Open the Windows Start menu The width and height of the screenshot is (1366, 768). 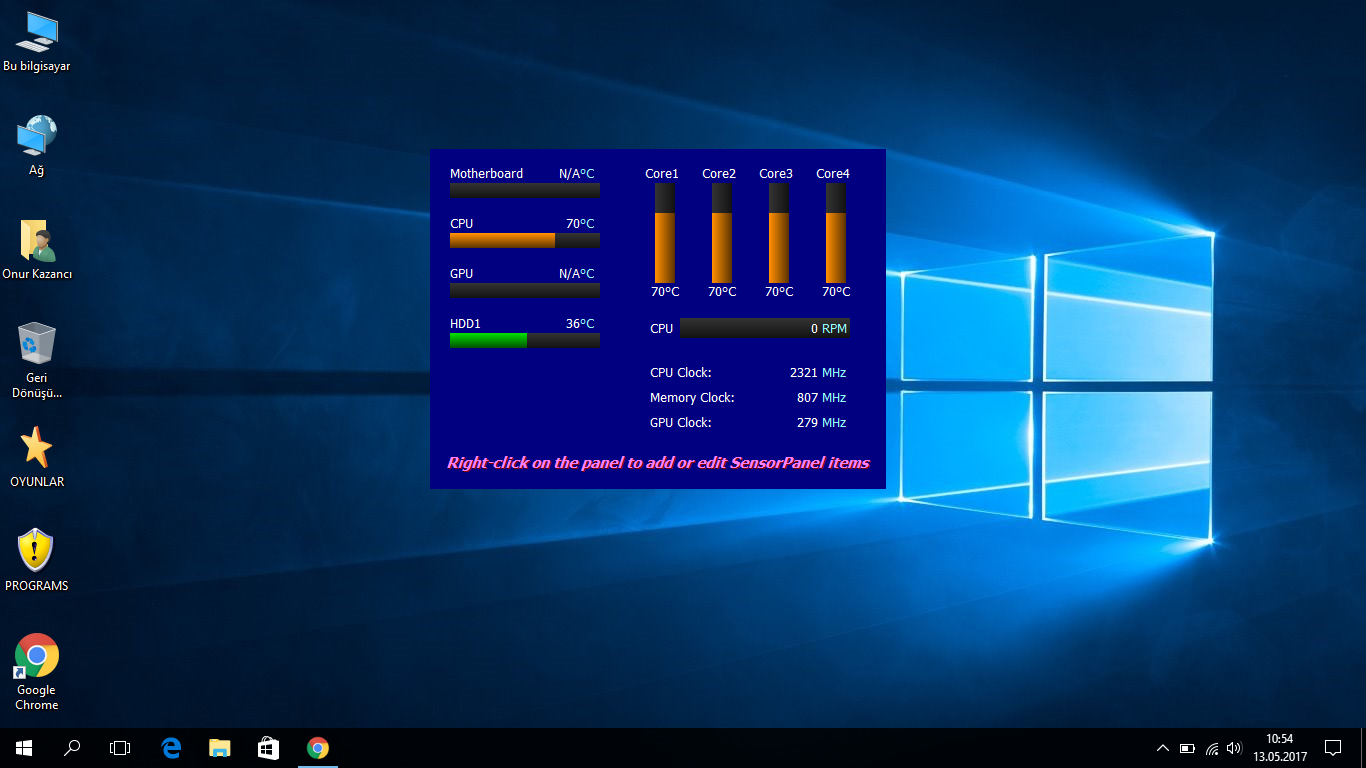coord(24,747)
